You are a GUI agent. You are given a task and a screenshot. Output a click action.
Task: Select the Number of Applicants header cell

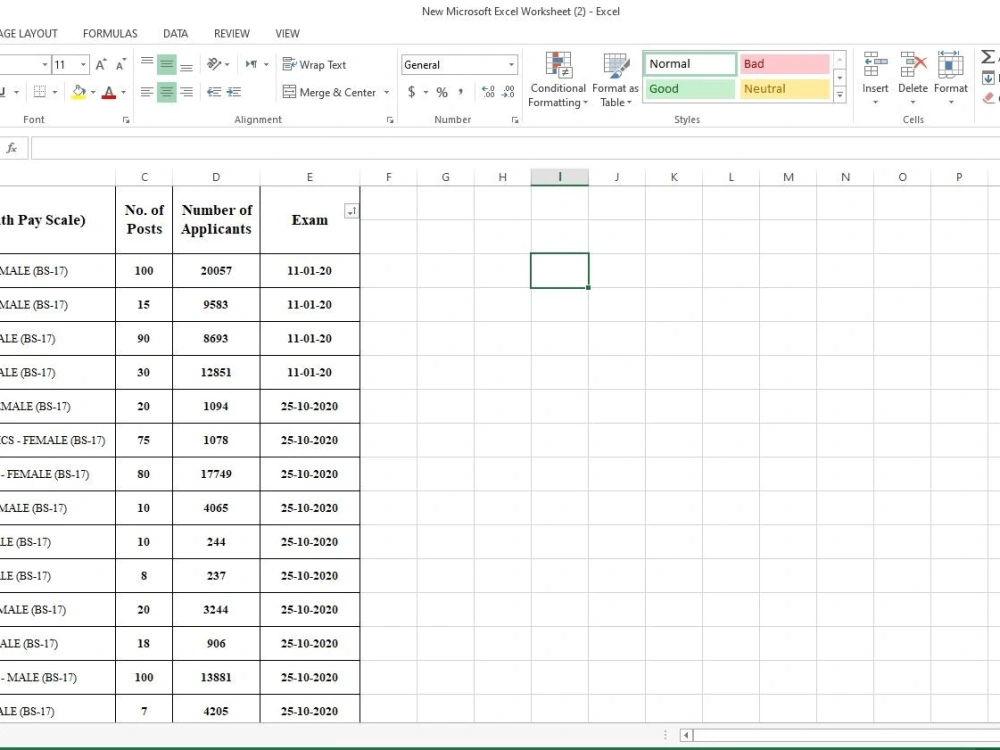[x=216, y=219]
